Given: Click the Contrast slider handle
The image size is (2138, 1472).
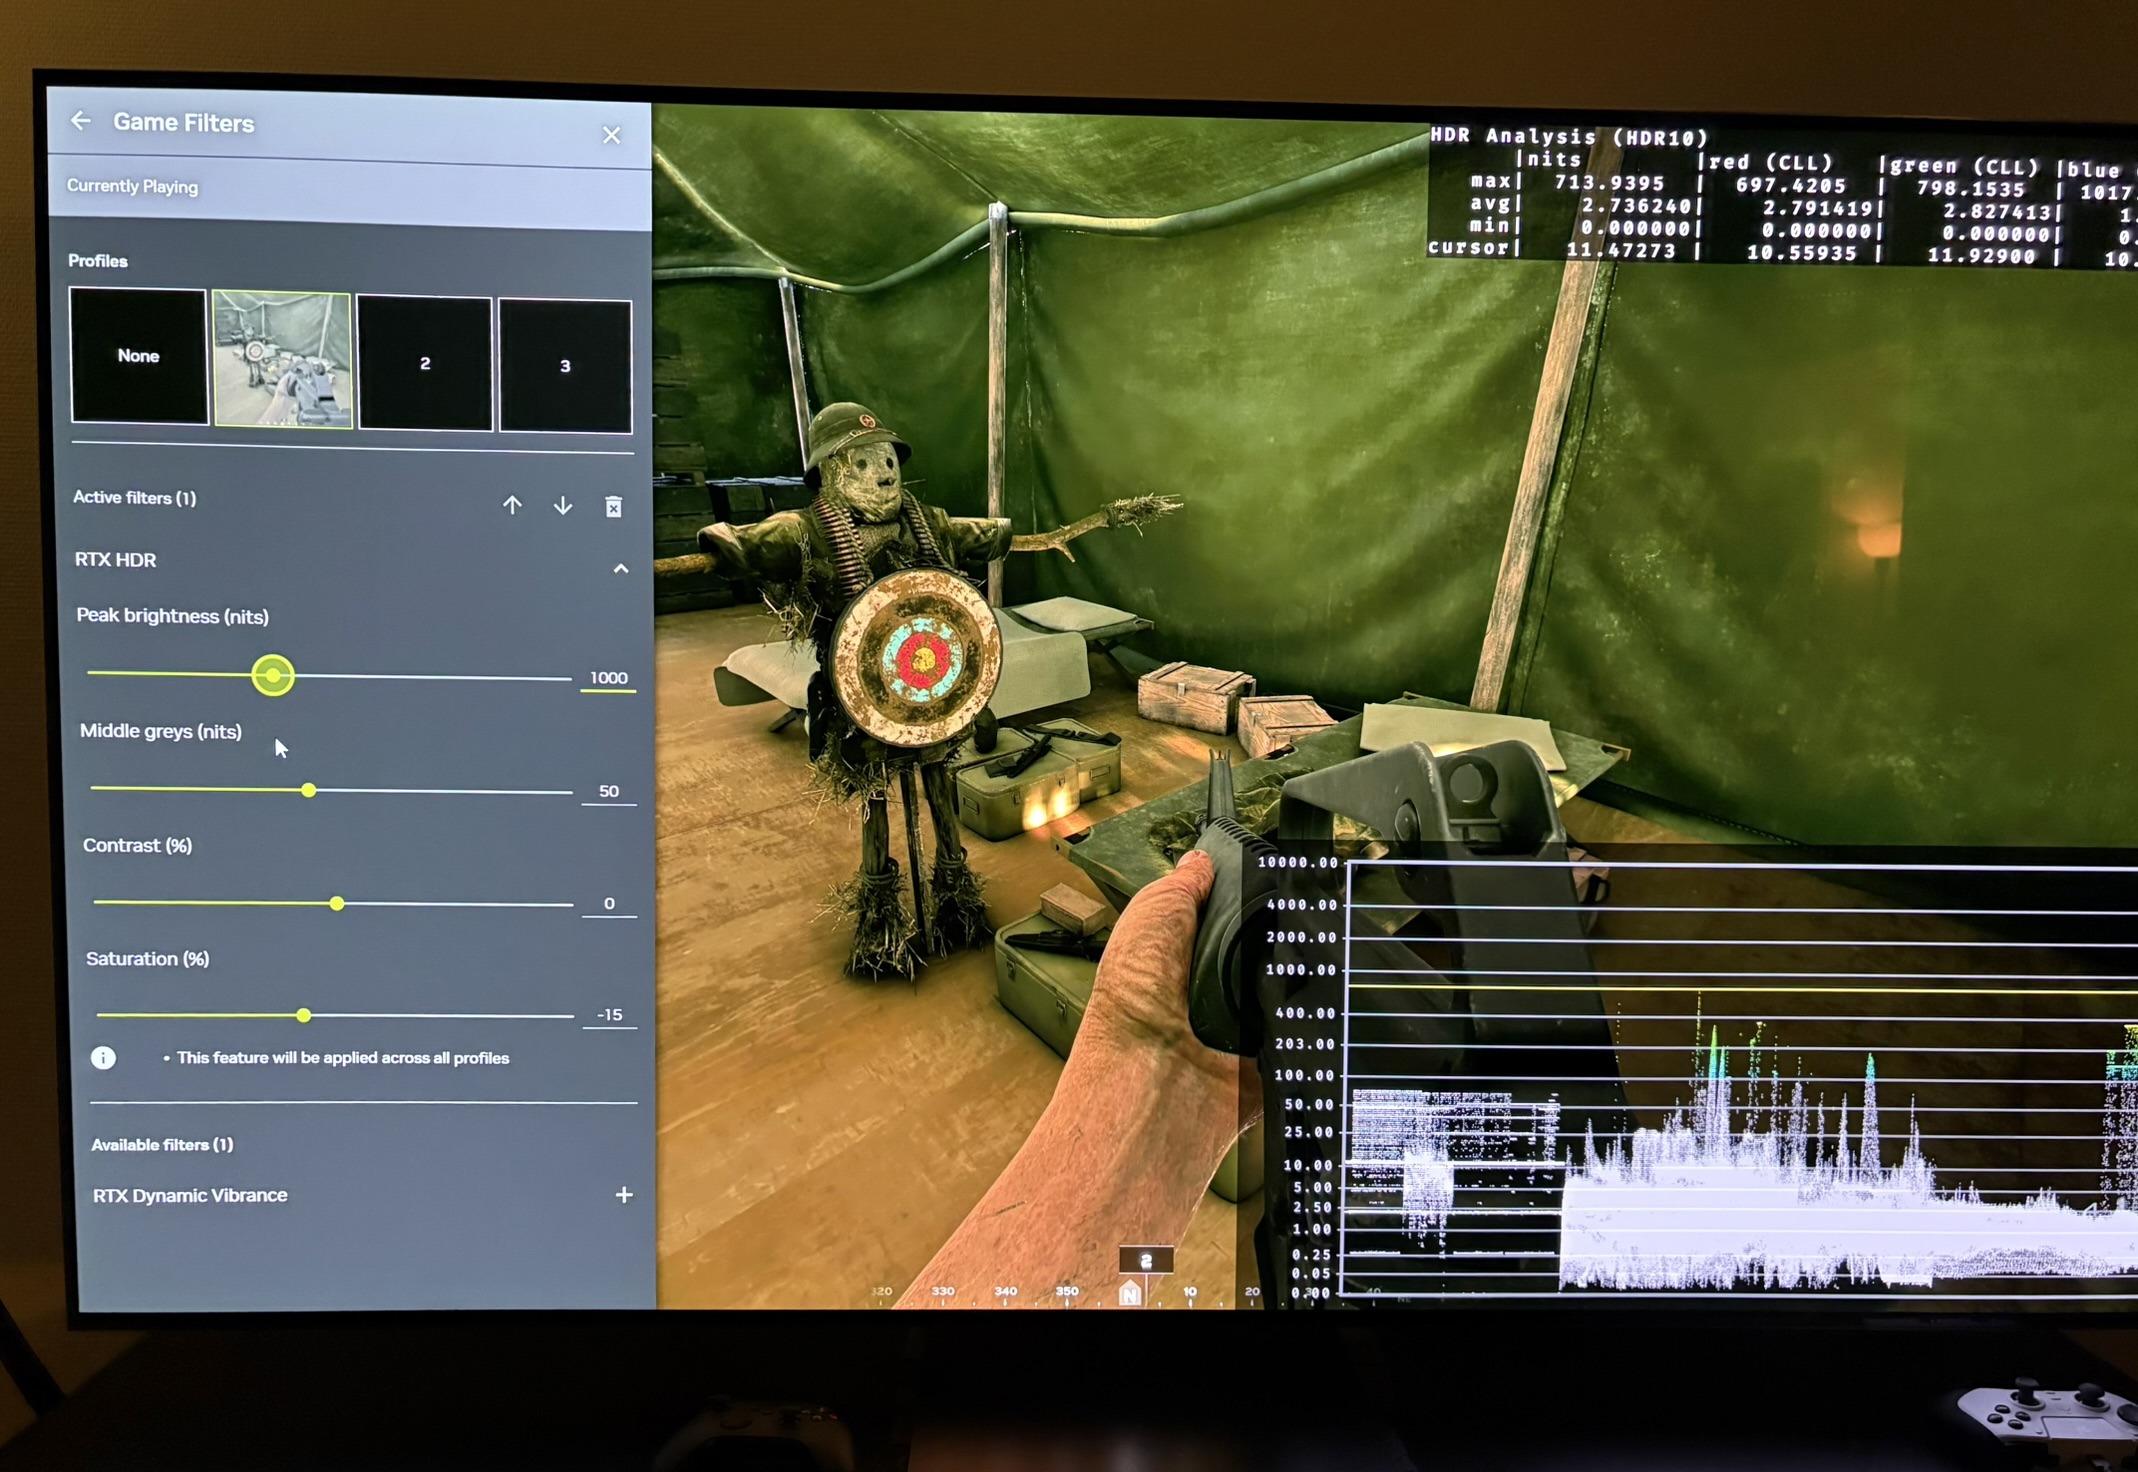Looking at the screenshot, I should 337,903.
